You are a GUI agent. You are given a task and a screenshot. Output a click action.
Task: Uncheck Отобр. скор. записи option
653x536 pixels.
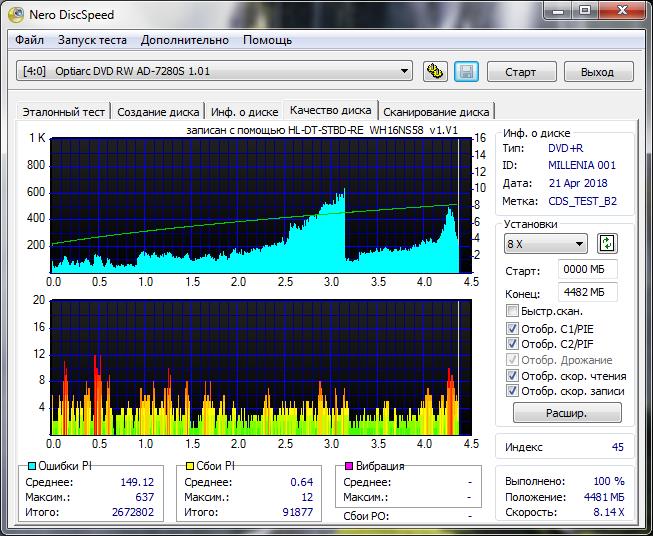513,391
